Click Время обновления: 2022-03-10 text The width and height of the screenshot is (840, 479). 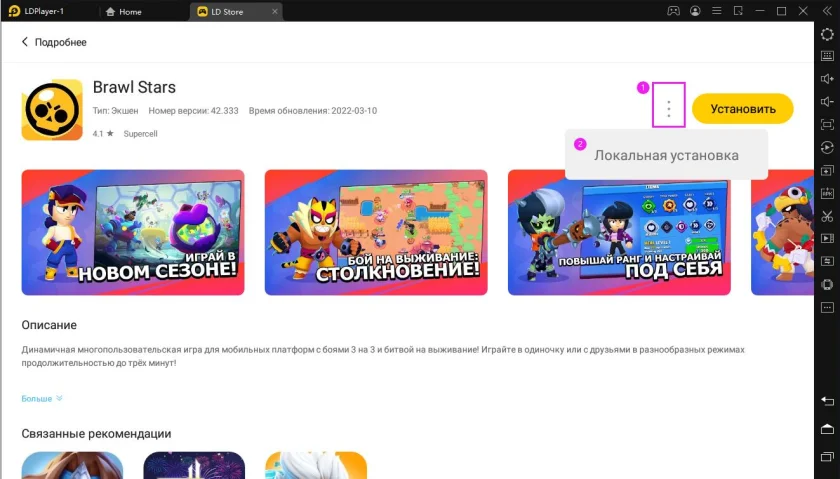(x=313, y=110)
